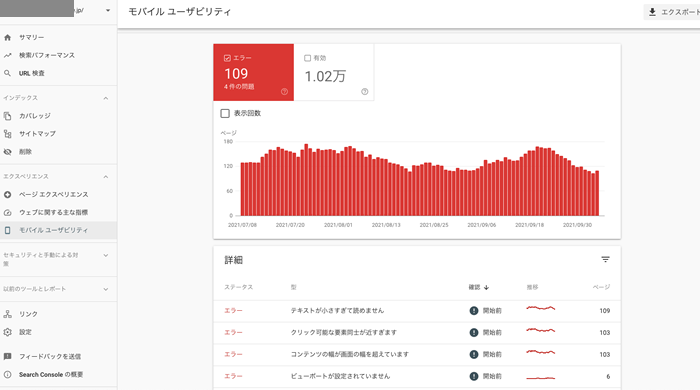Click the 設定 gear icon
Viewport: 700px width, 390px height.
[8, 332]
